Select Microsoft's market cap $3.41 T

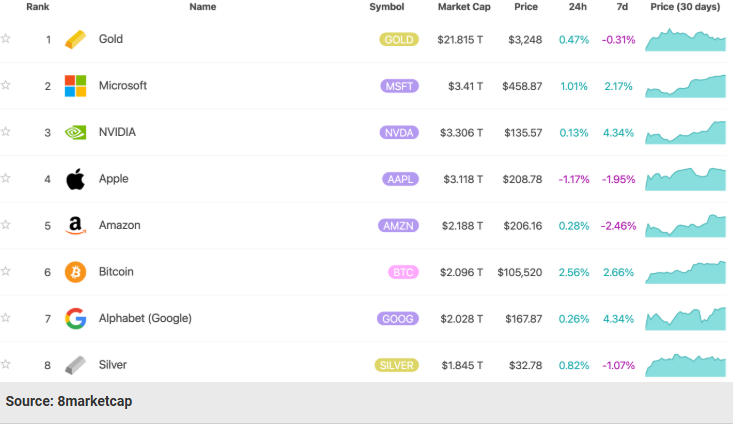point(466,86)
